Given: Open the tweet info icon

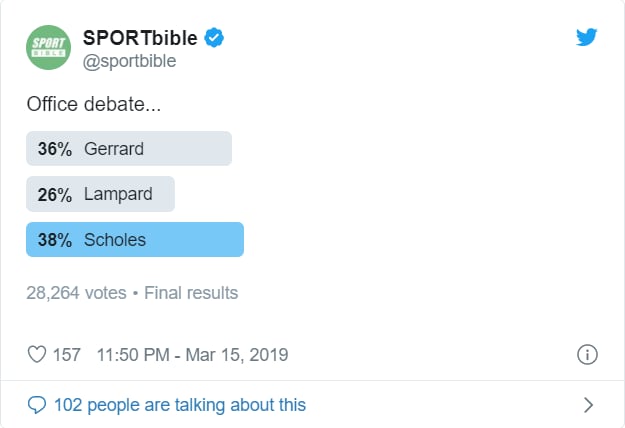Looking at the screenshot, I should click(587, 354).
